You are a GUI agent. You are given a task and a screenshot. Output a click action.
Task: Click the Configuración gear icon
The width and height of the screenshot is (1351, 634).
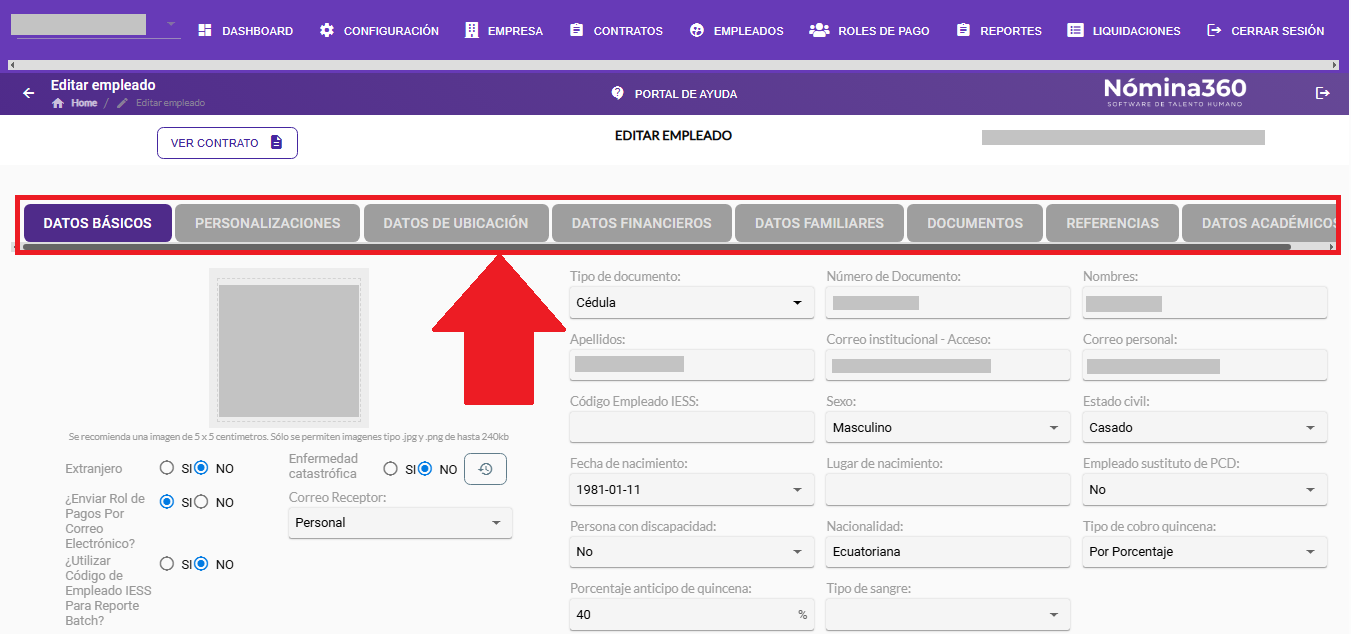(327, 31)
